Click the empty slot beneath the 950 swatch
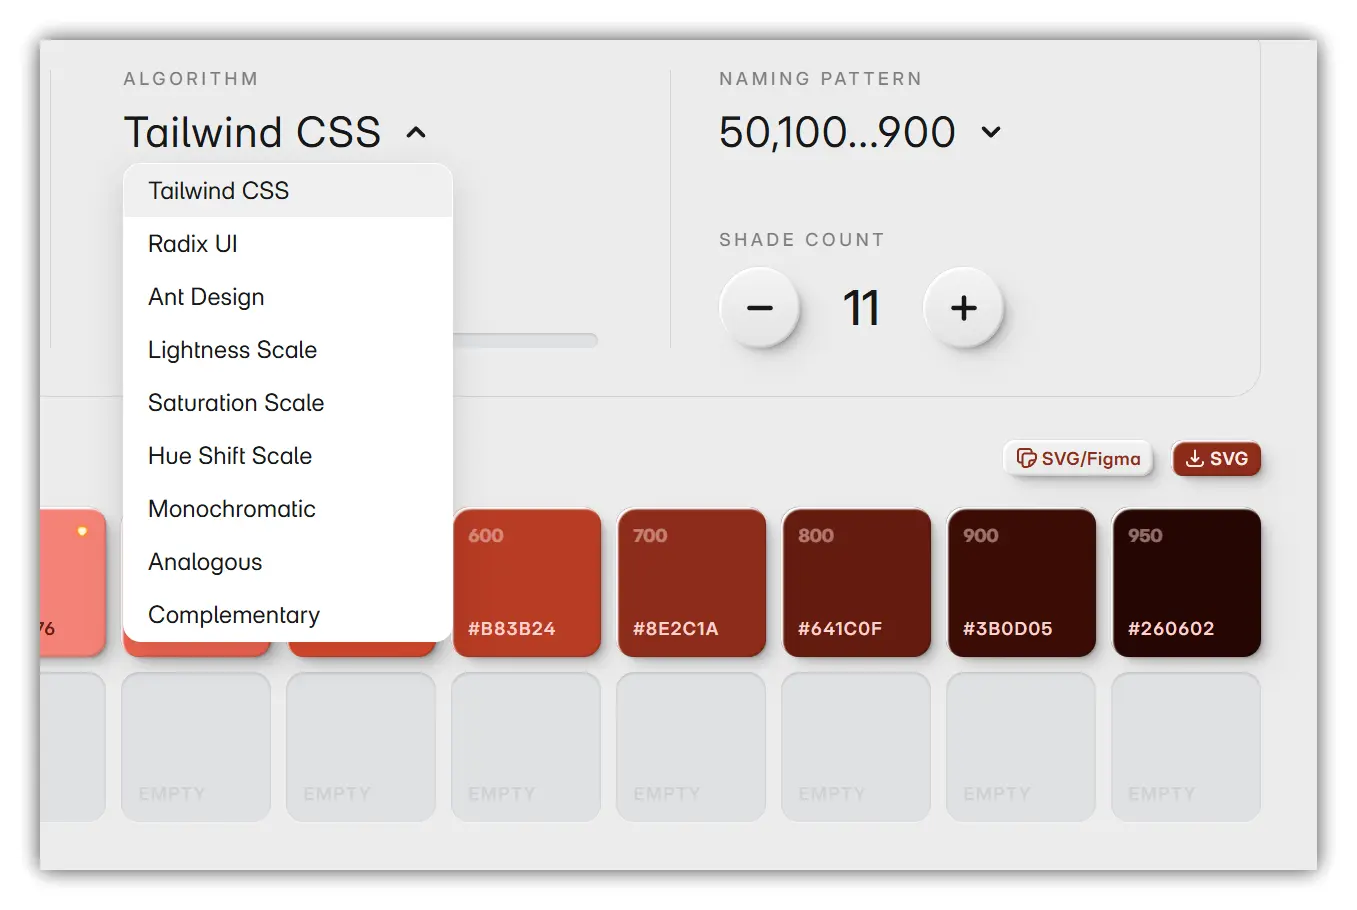Image resolution: width=1357 pixels, height=910 pixels. click(x=1186, y=747)
